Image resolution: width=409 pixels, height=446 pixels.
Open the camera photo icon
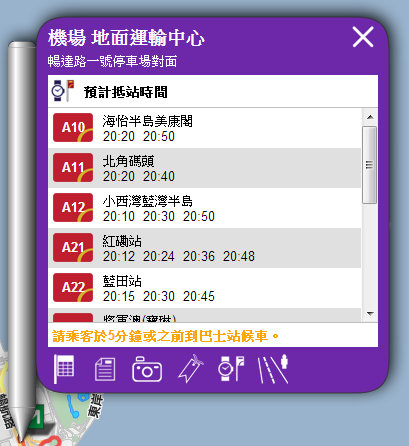(x=147, y=369)
